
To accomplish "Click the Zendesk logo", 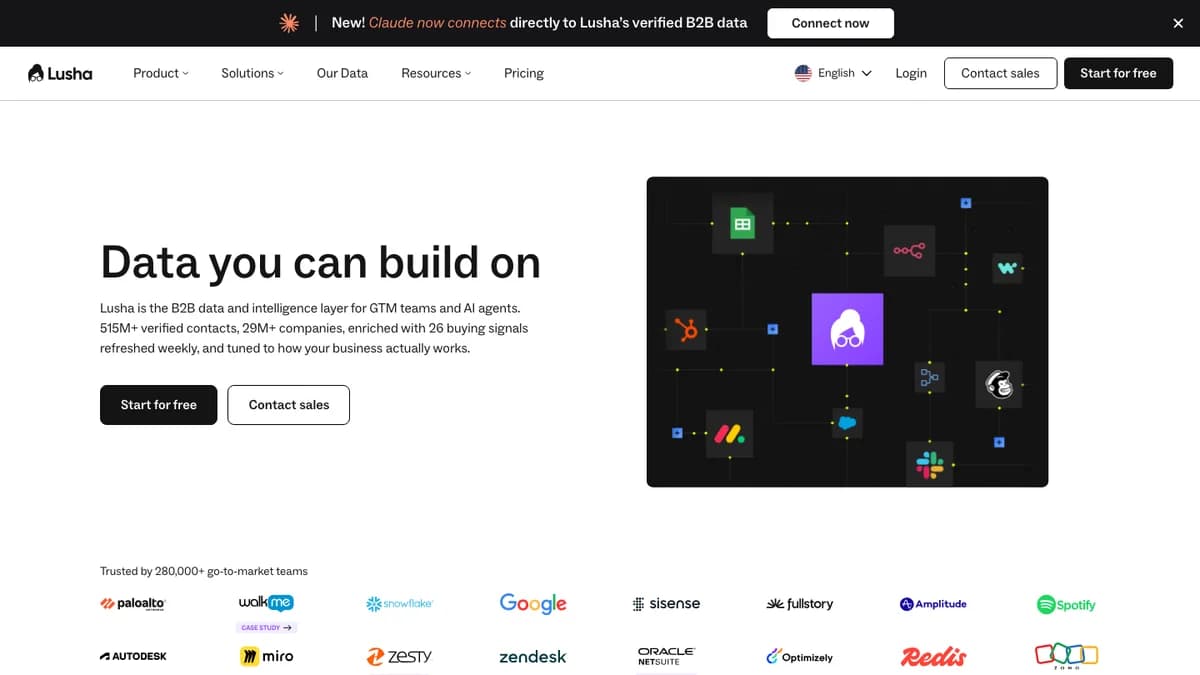I will click(x=533, y=657).
